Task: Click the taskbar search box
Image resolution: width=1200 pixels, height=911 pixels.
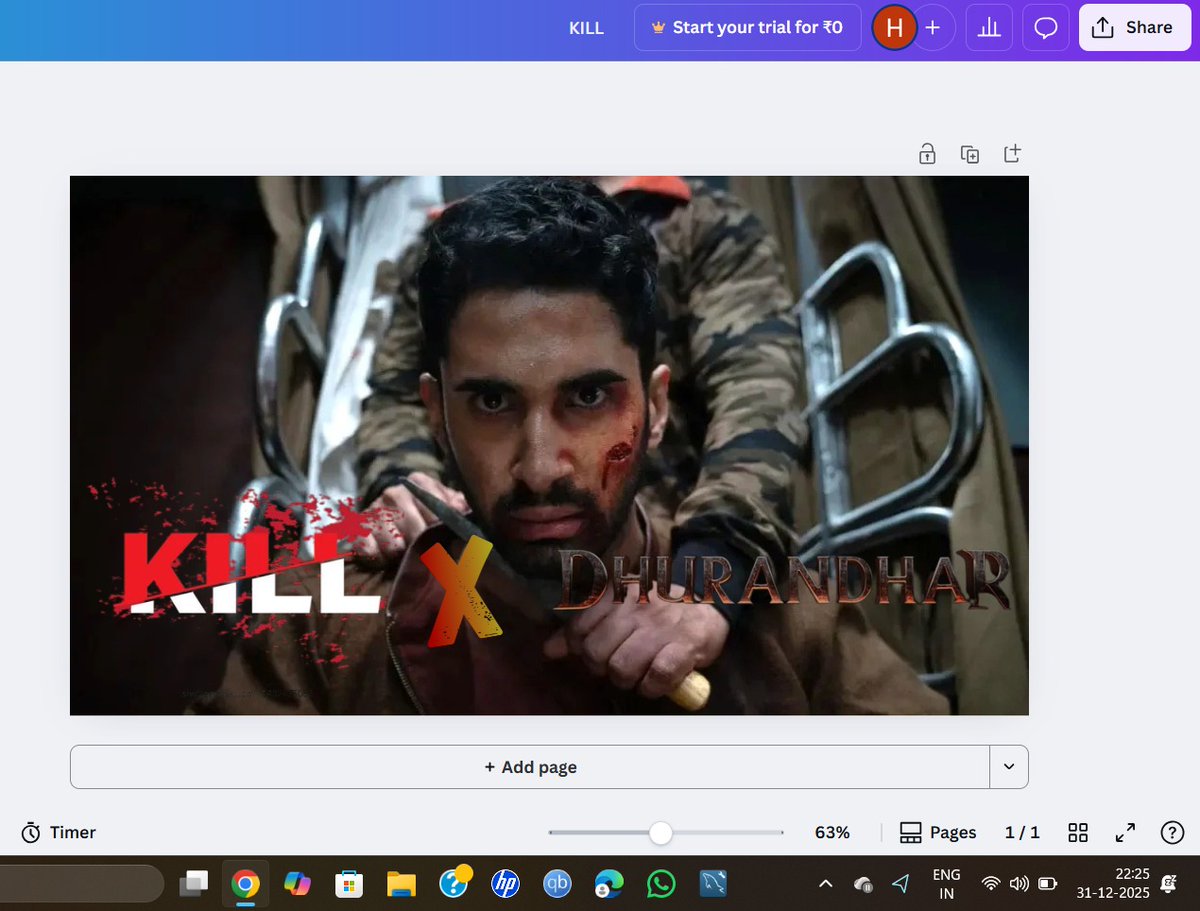Action: pyautogui.click(x=80, y=883)
